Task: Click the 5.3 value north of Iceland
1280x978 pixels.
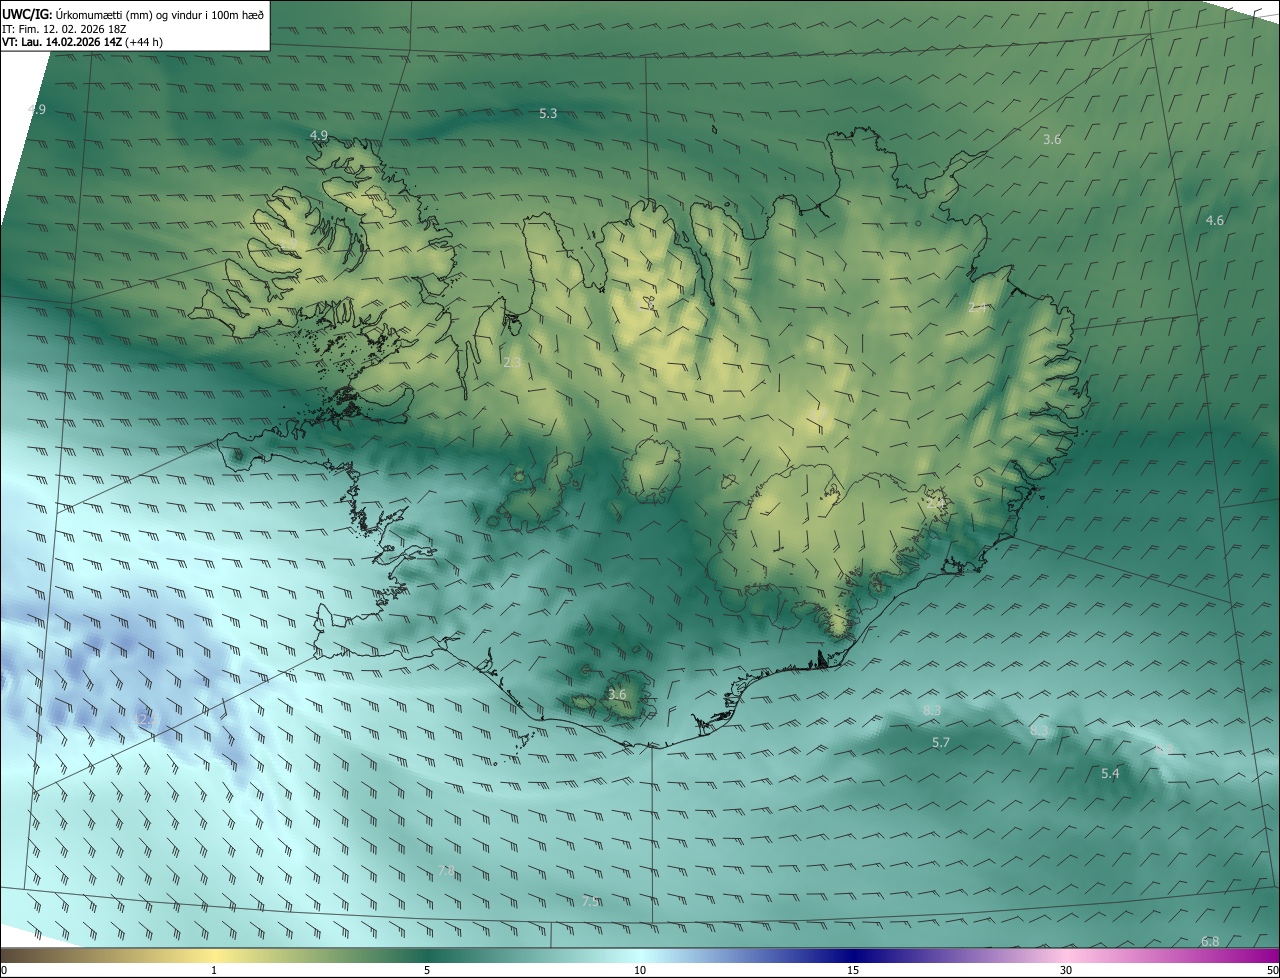Action: pyautogui.click(x=548, y=114)
